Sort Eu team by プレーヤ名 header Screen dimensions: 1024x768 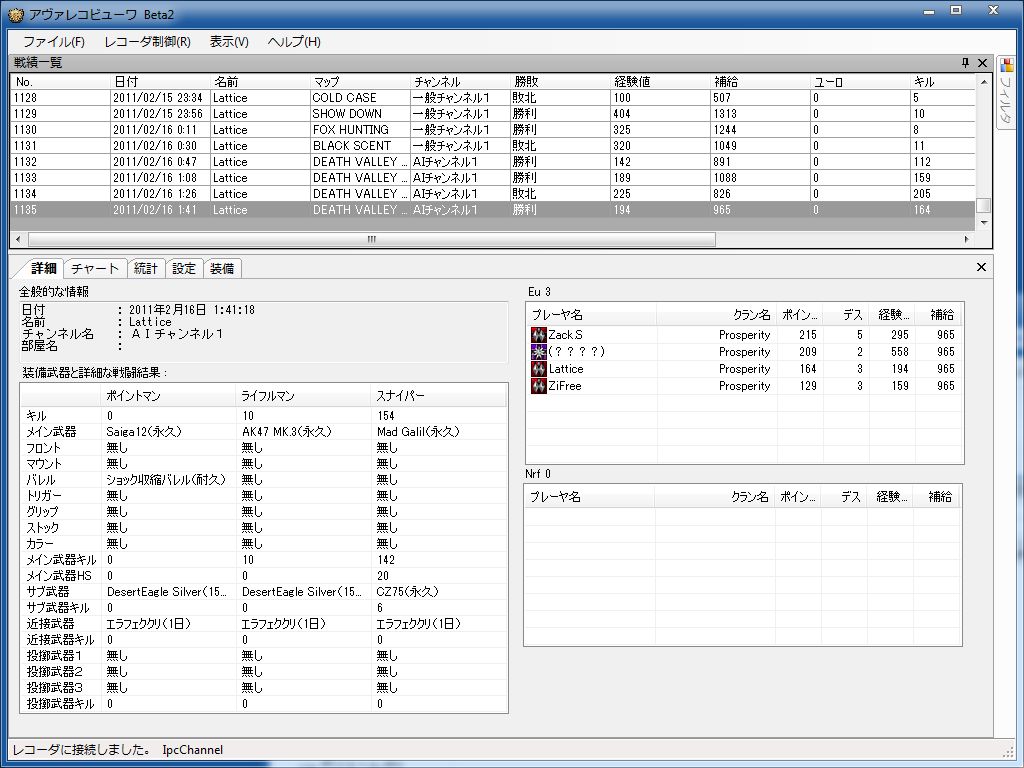(x=592, y=315)
